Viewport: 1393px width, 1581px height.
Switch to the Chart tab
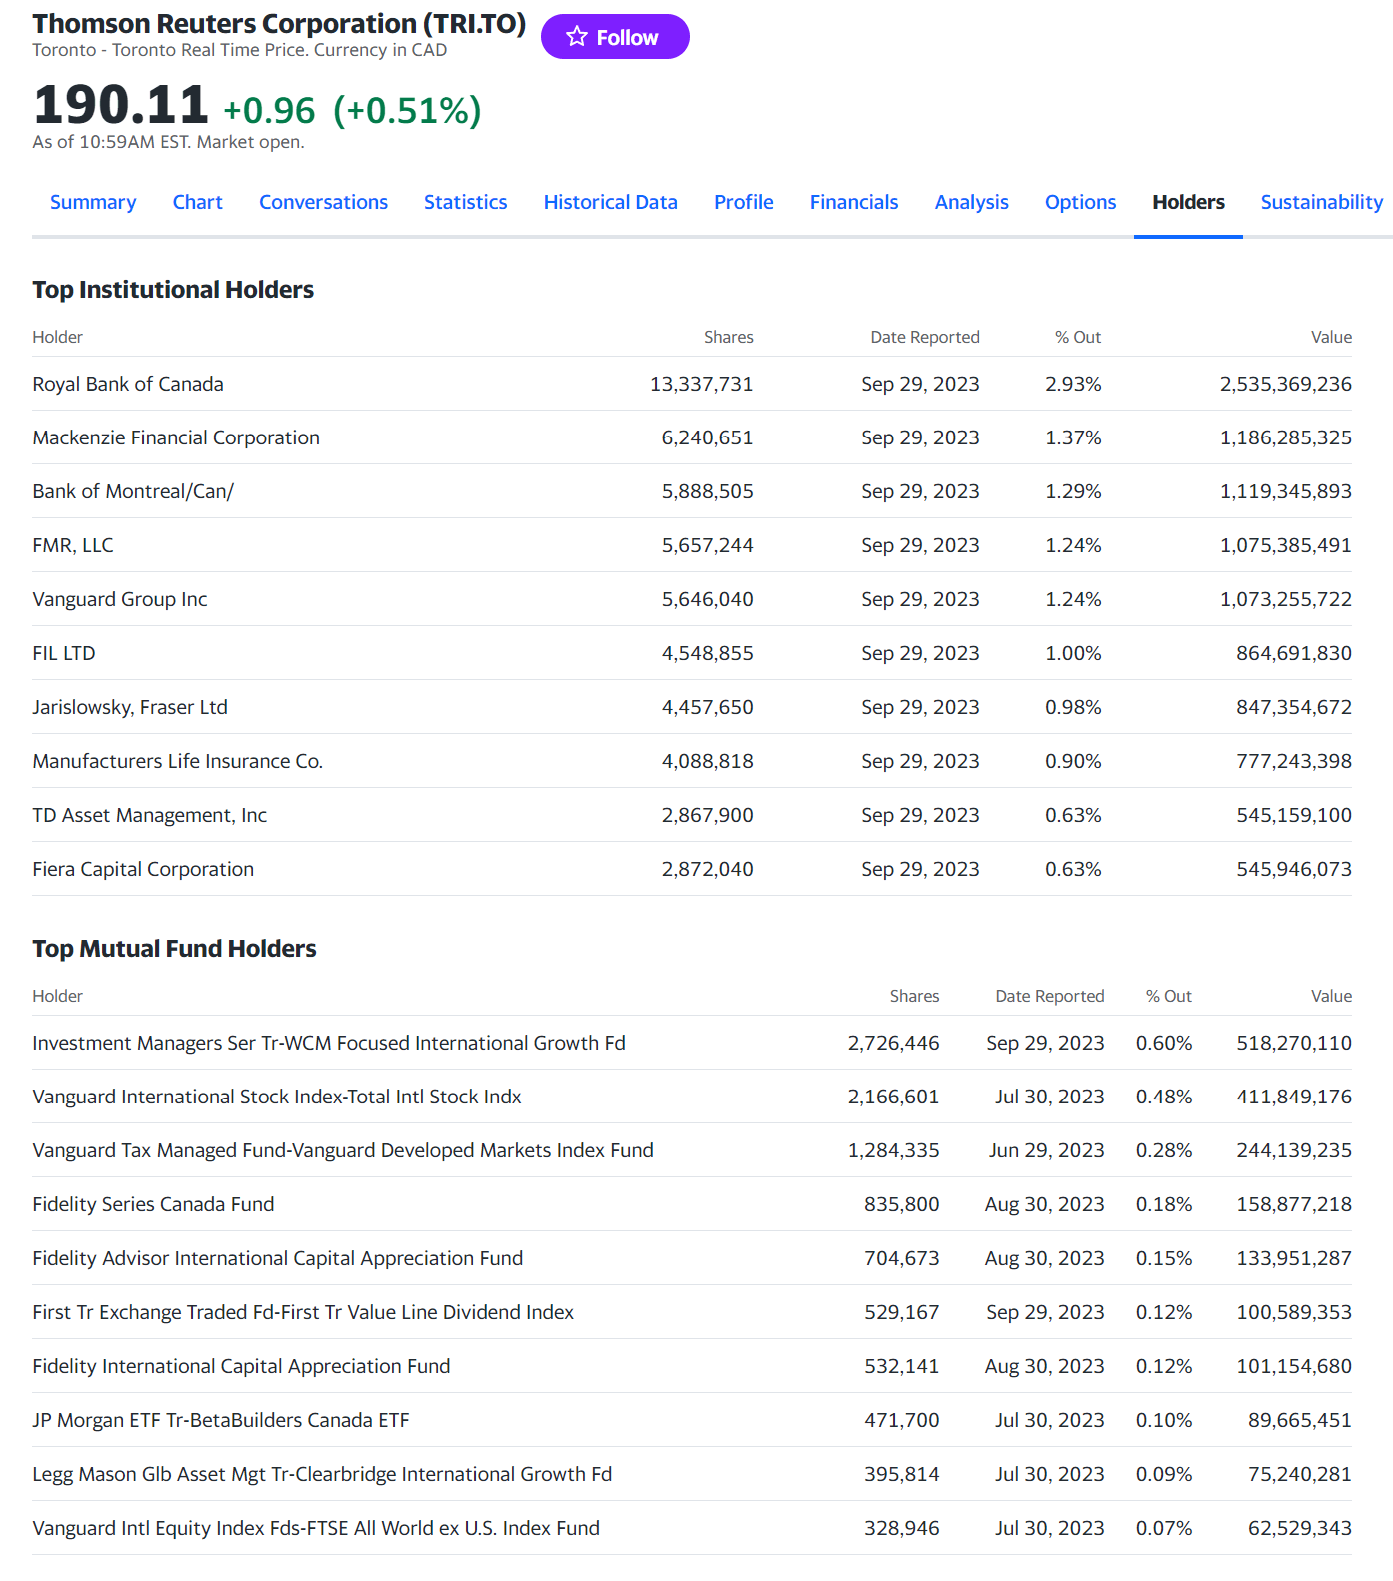[x=197, y=202]
